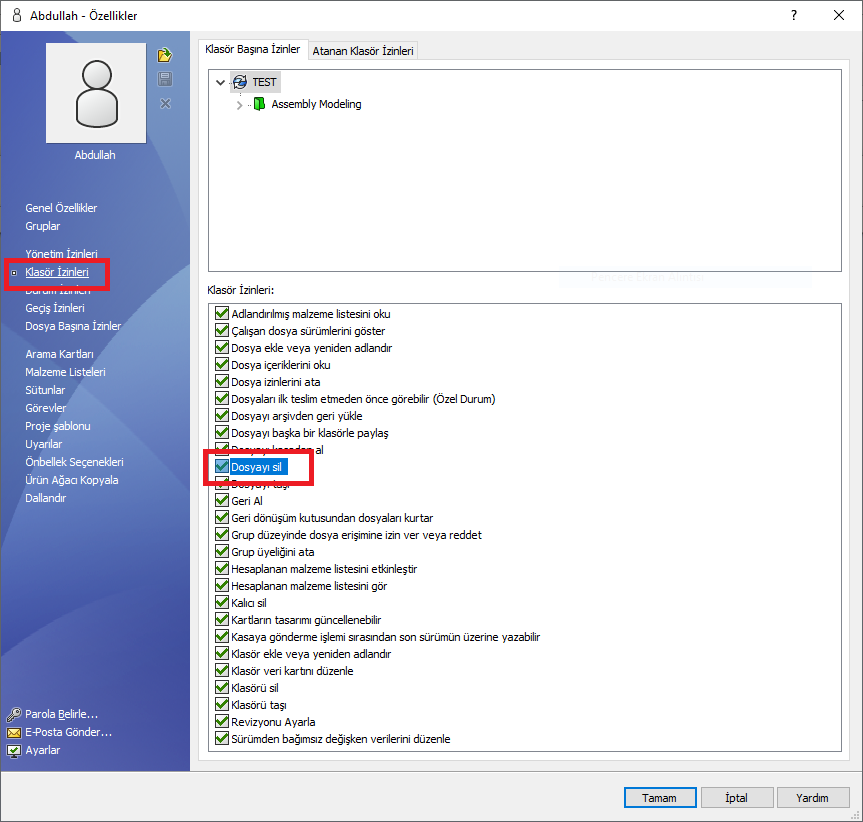Expand the Assembly Modeling folder node
The width and height of the screenshot is (863, 822).
click(239, 105)
